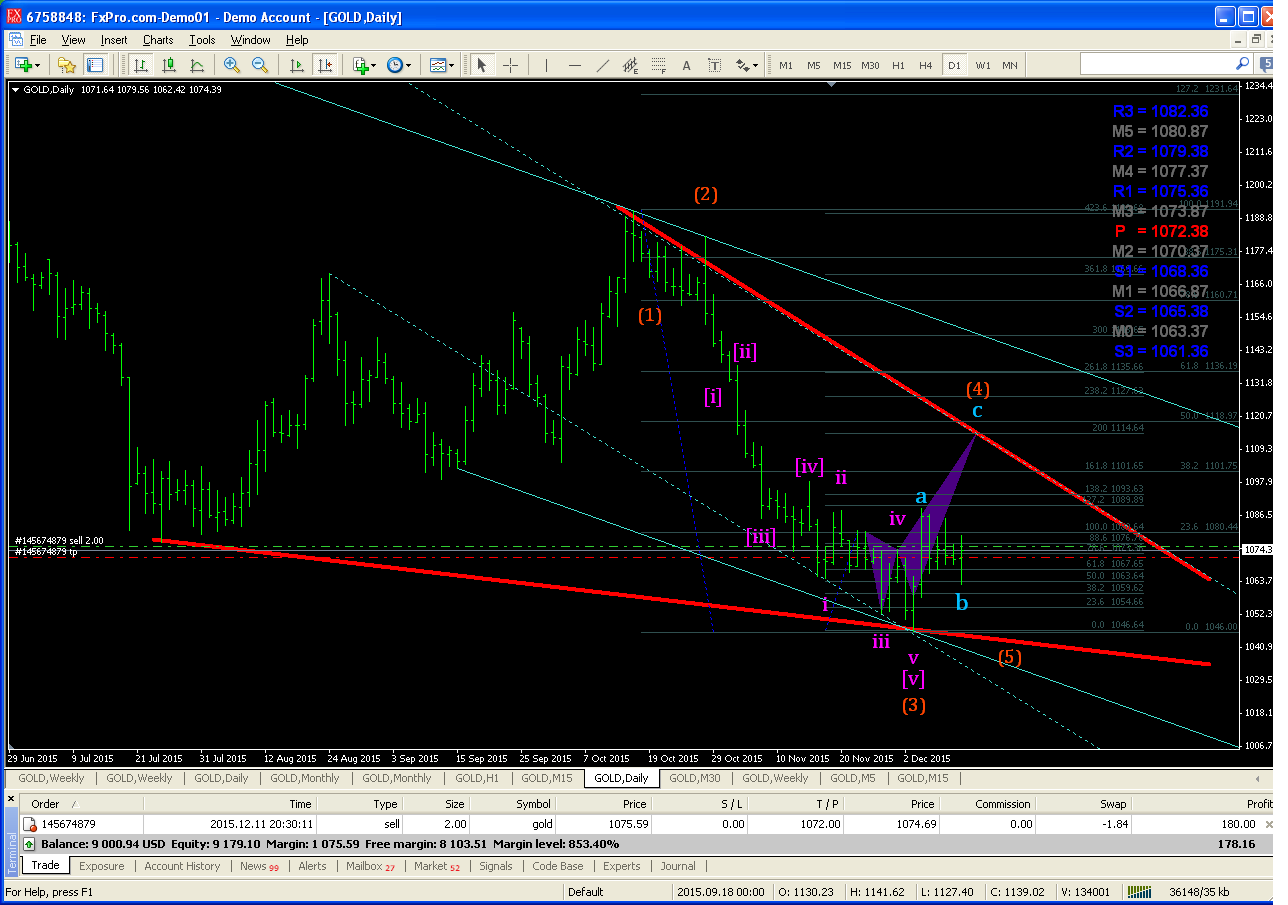The width and height of the screenshot is (1288, 905).
Task: Open the GOLD,H1 chart tab
Action: pyautogui.click(x=477, y=778)
